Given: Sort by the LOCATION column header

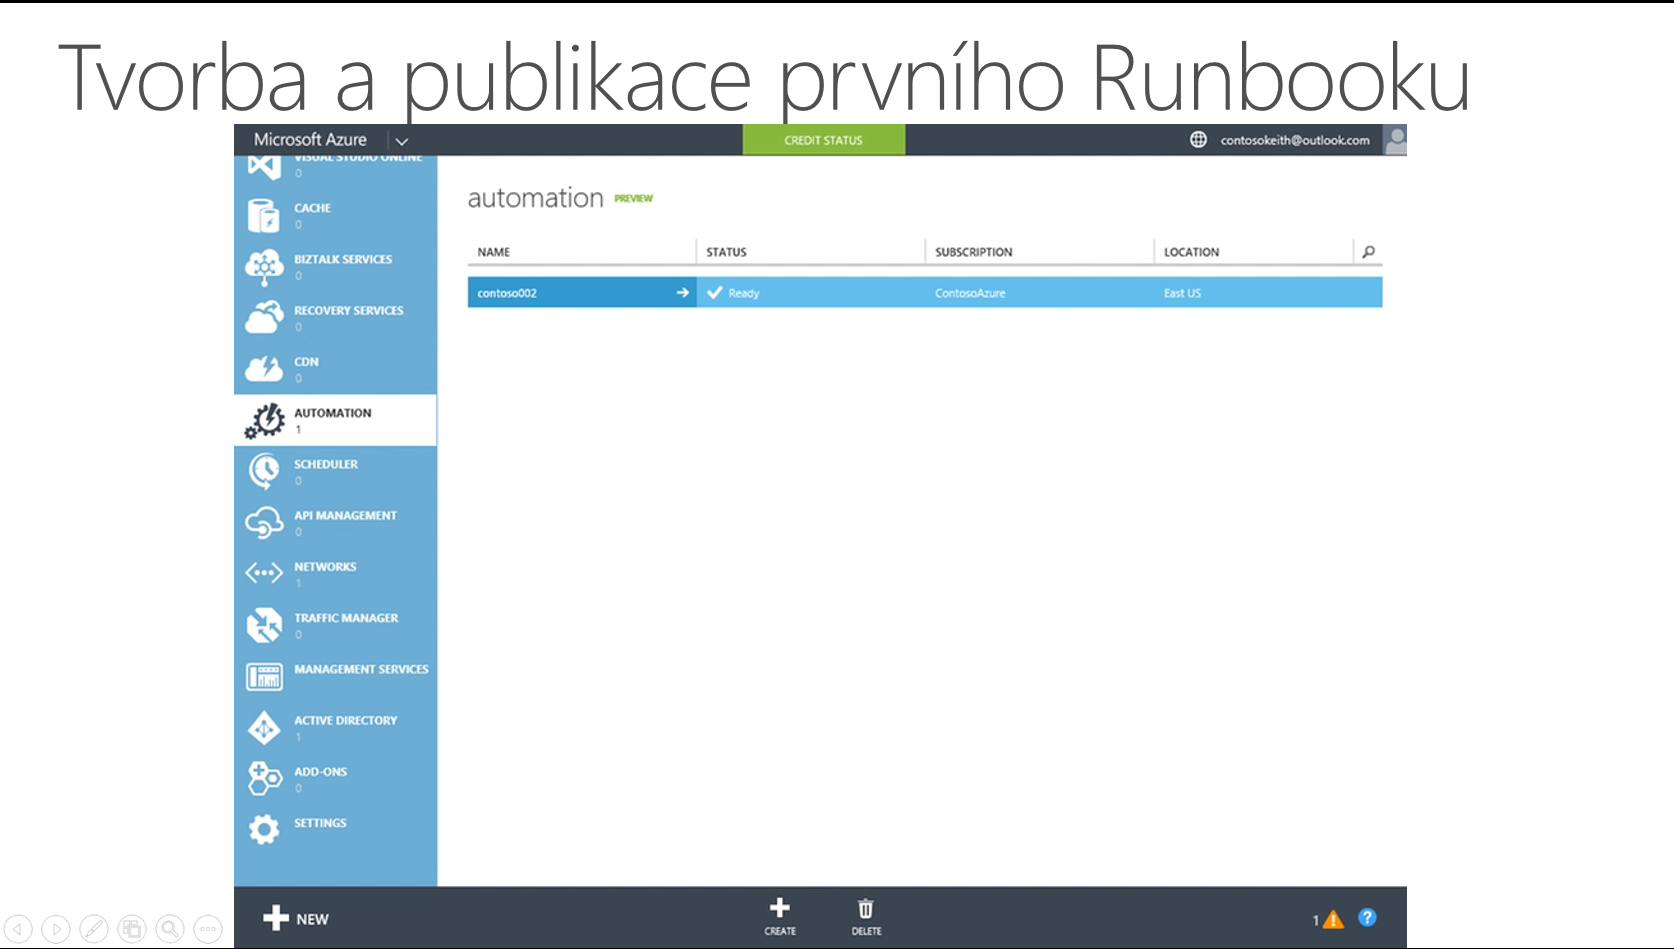Looking at the screenshot, I should pyautogui.click(x=1192, y=252).
